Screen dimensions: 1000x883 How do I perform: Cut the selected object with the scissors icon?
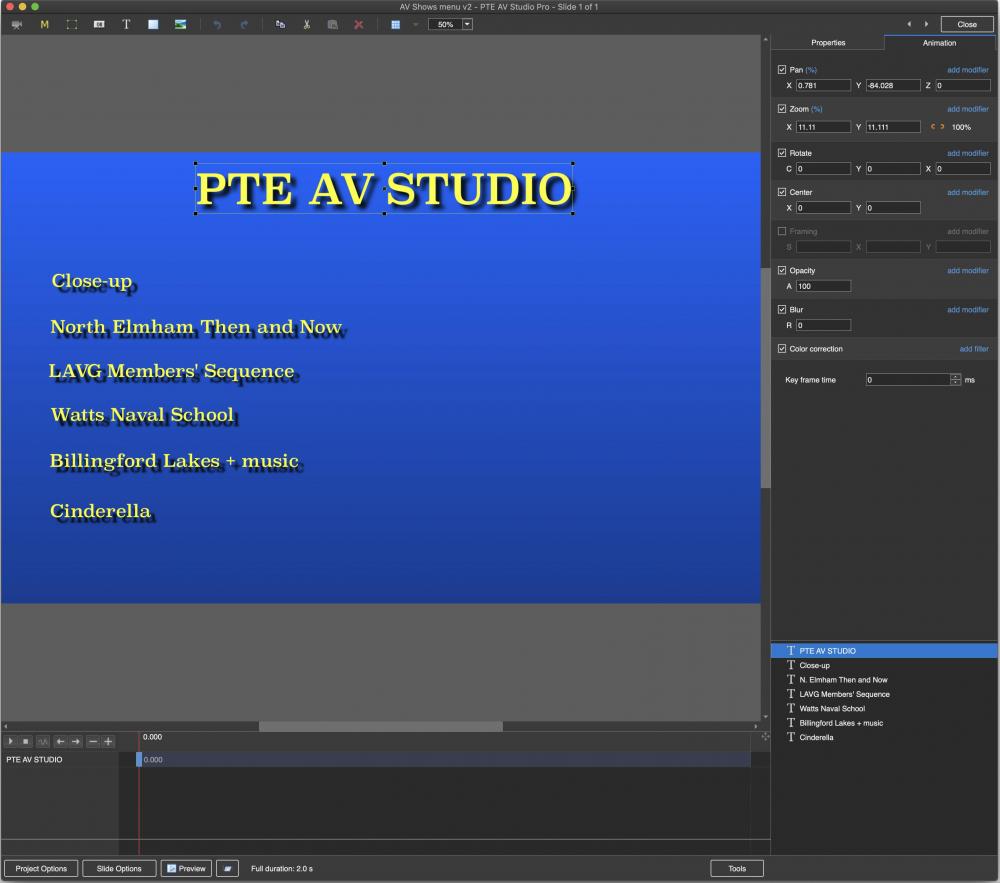(307, 24)
